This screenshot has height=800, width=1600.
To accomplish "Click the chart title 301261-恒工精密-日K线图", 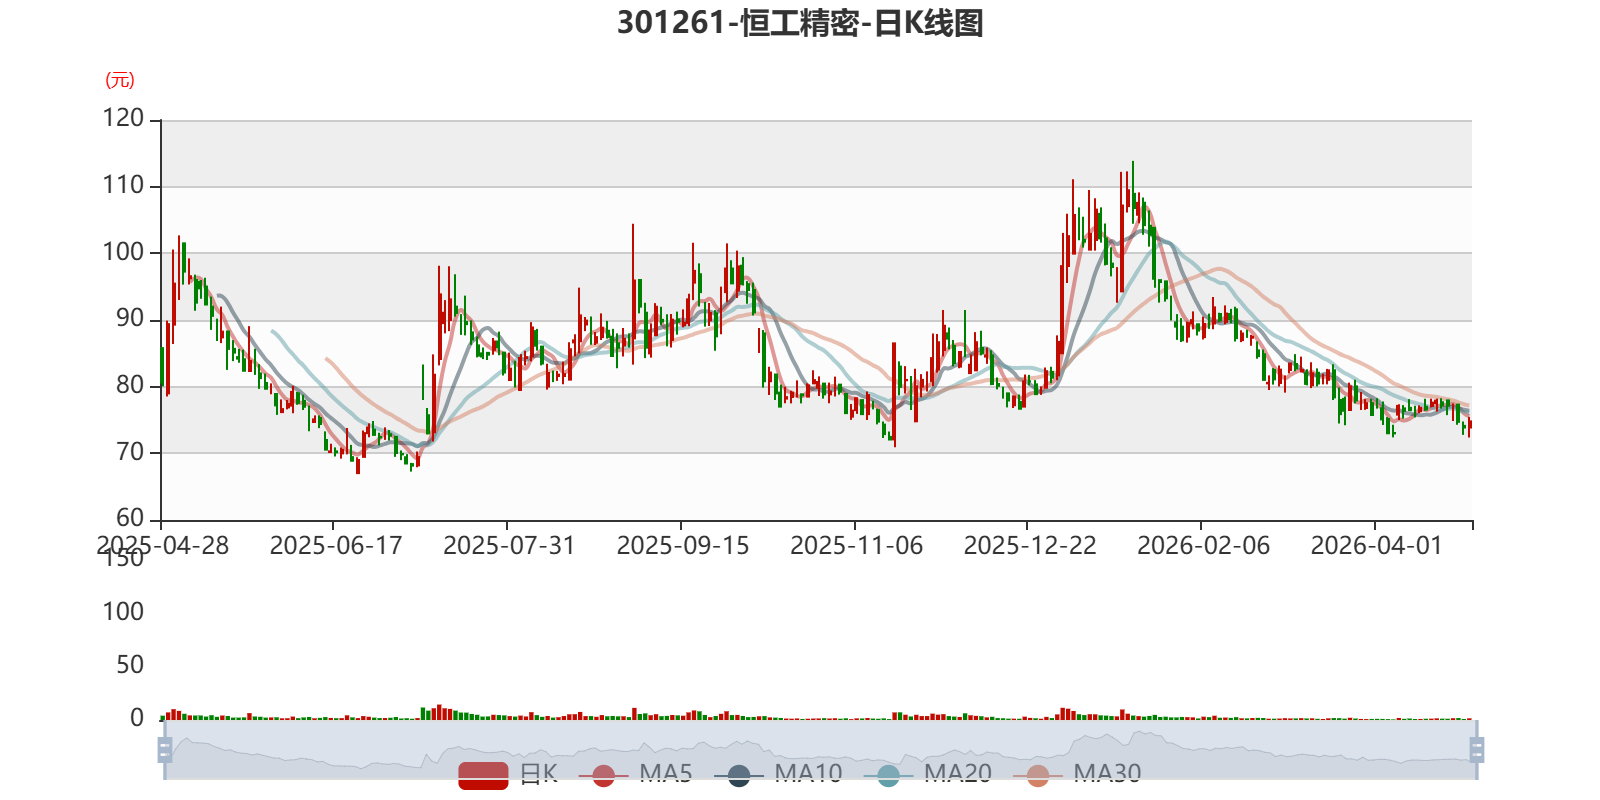I will [x=800, y=23].
